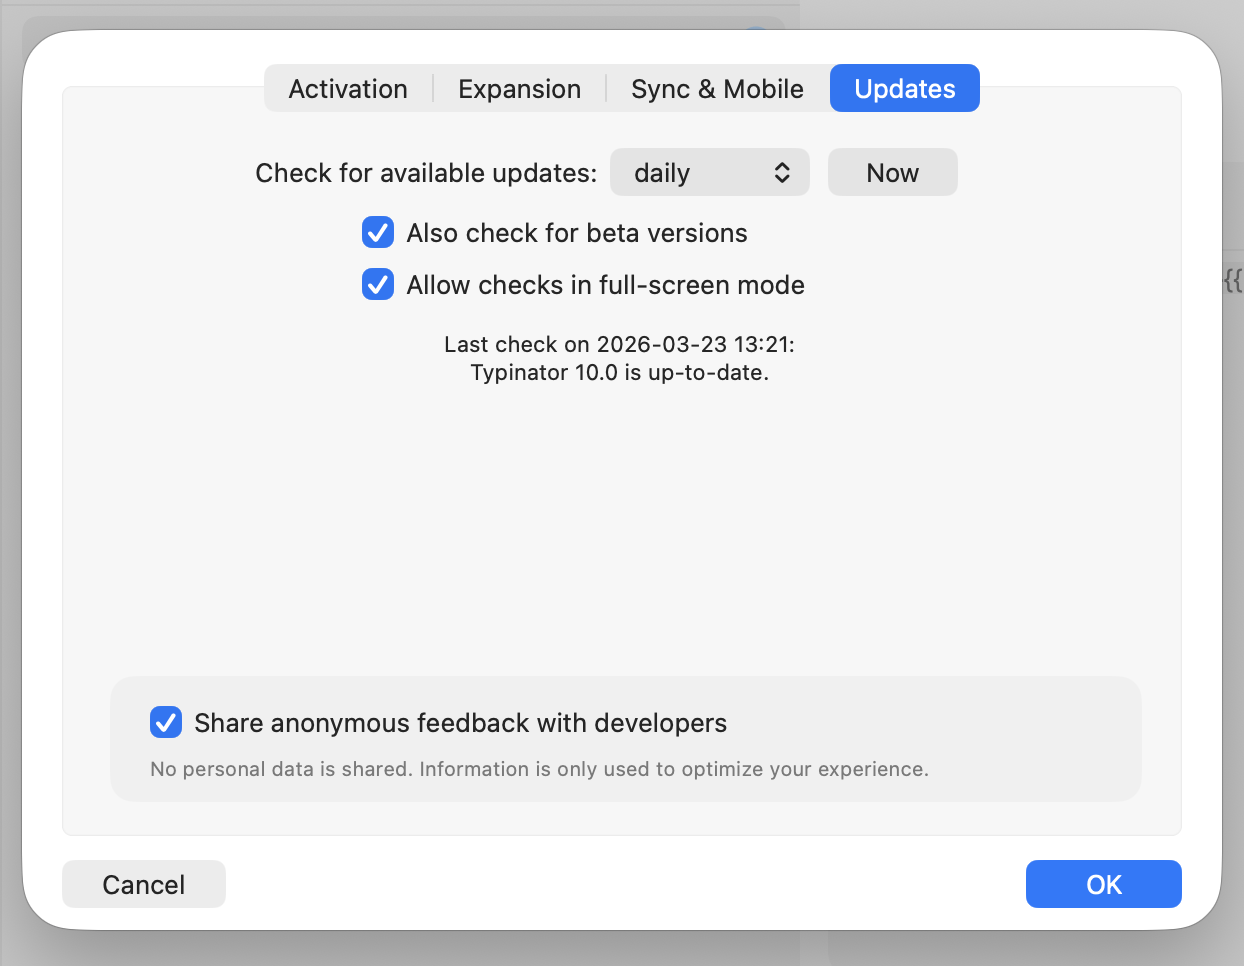Click the checkmark icon next to anonymous feedback
The height and width of the screenshot is (966, 1244).
[166, 722]
